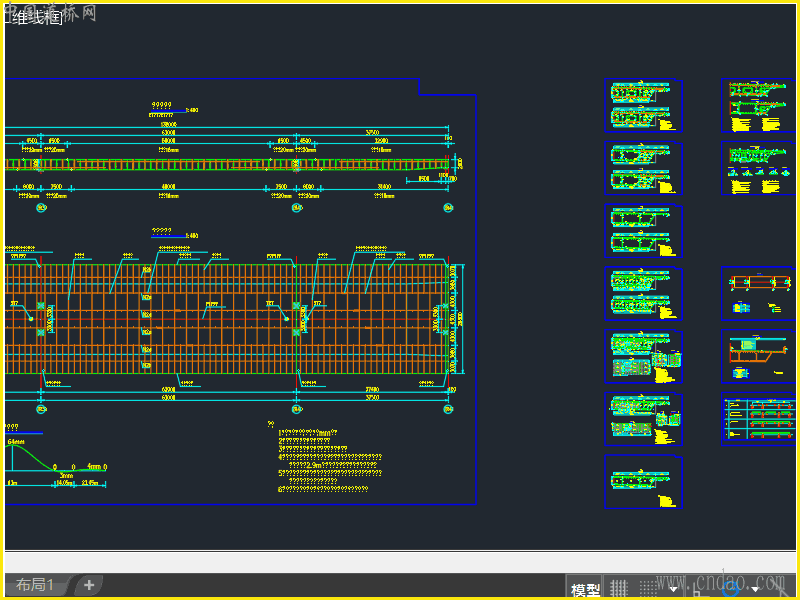Viewport: 800px width, 600px height.
Task: Add a new layout with the plus button
Action: tap(88, 585)
